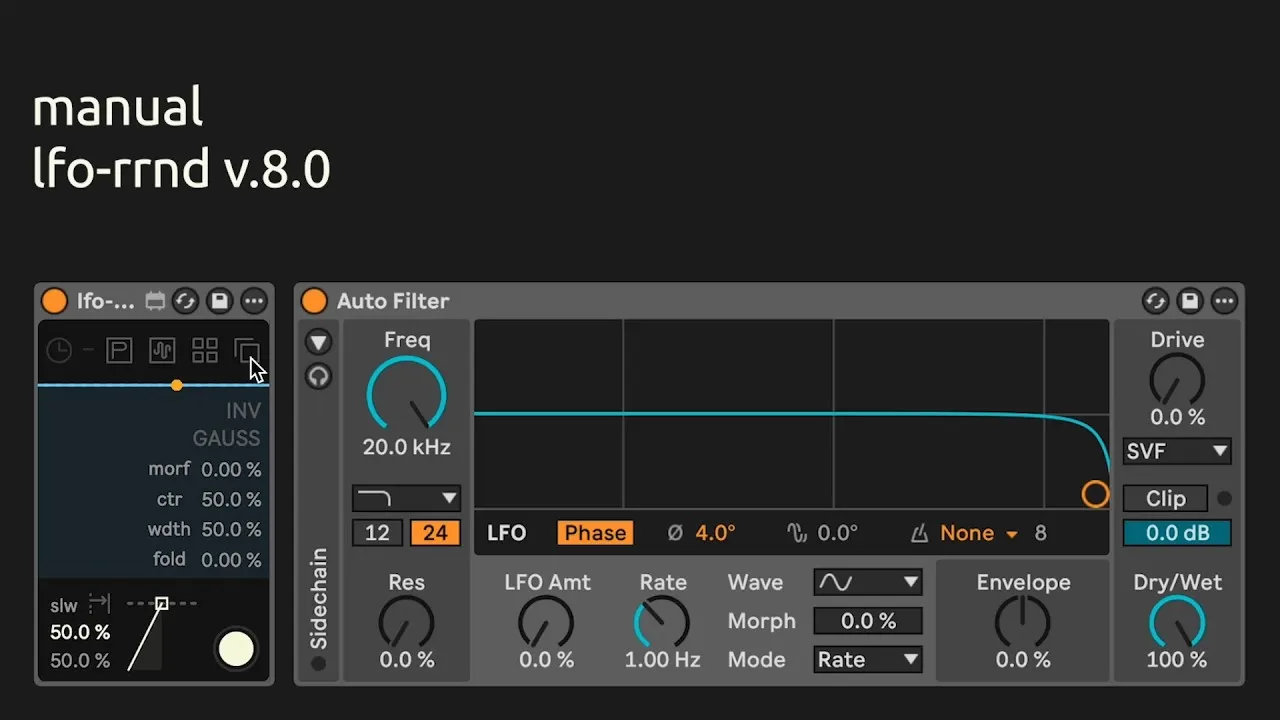
Task: Open lfo device options ellipsis menu
Action: tap(254, 301)
